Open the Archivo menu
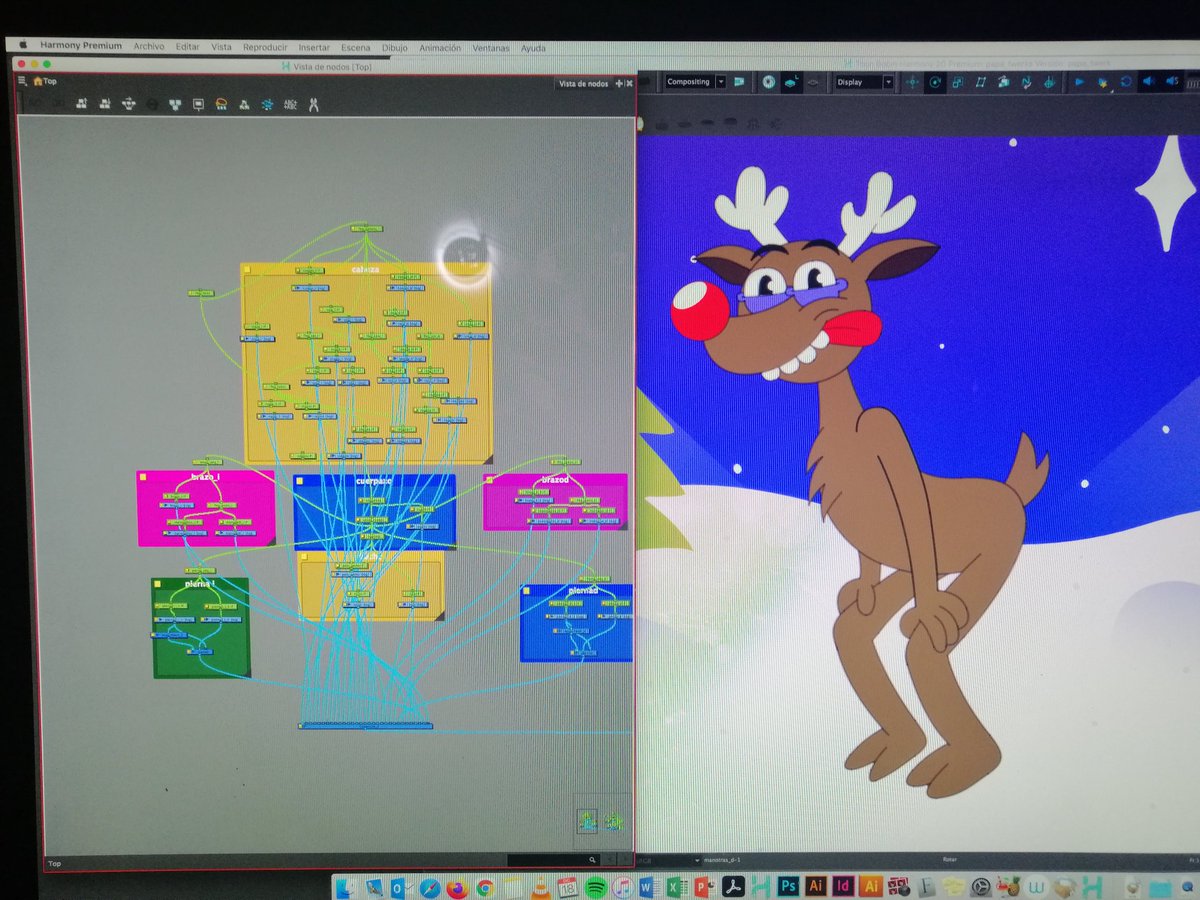The height and width of the screenshot is (900, 1200). coord(149,47)
